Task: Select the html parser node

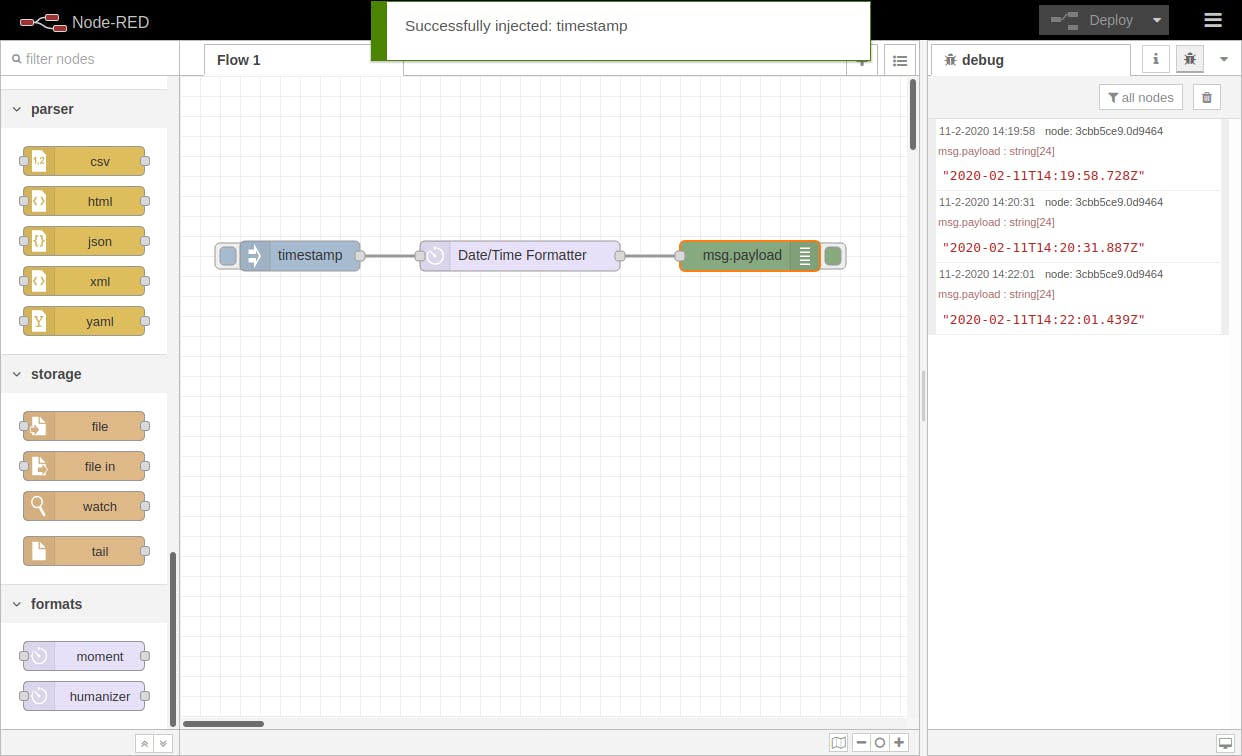Action: [x=84, y=201]
